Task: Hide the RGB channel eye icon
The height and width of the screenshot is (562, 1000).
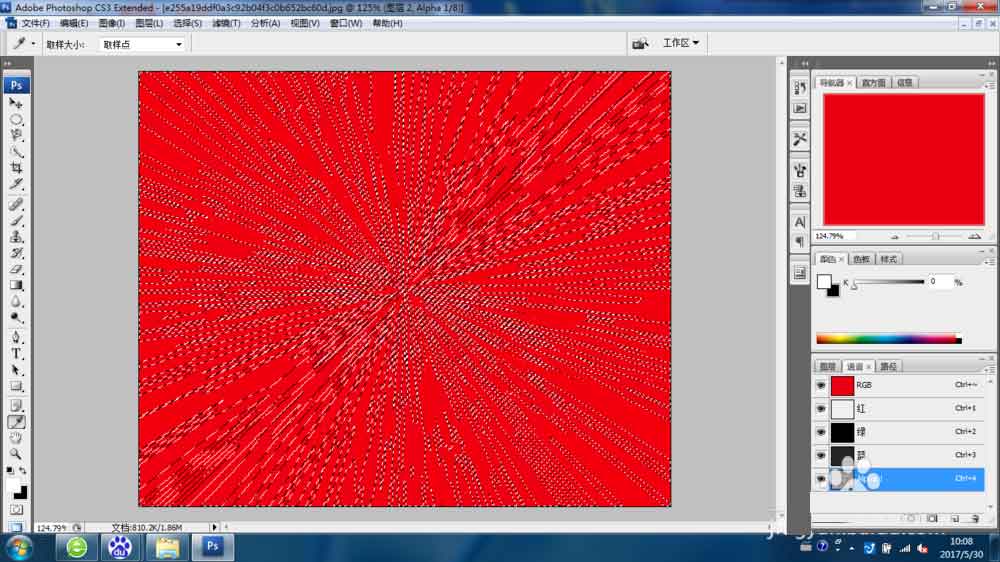Action: coord(821,385)
